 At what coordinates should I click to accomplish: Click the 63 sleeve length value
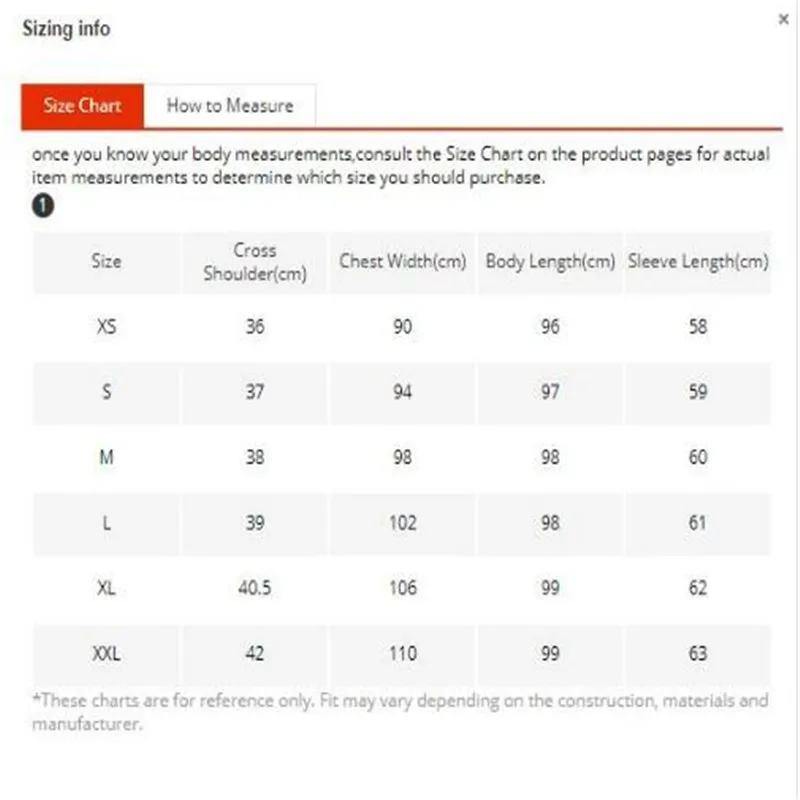pyautogui.click(x=698, y=654)
